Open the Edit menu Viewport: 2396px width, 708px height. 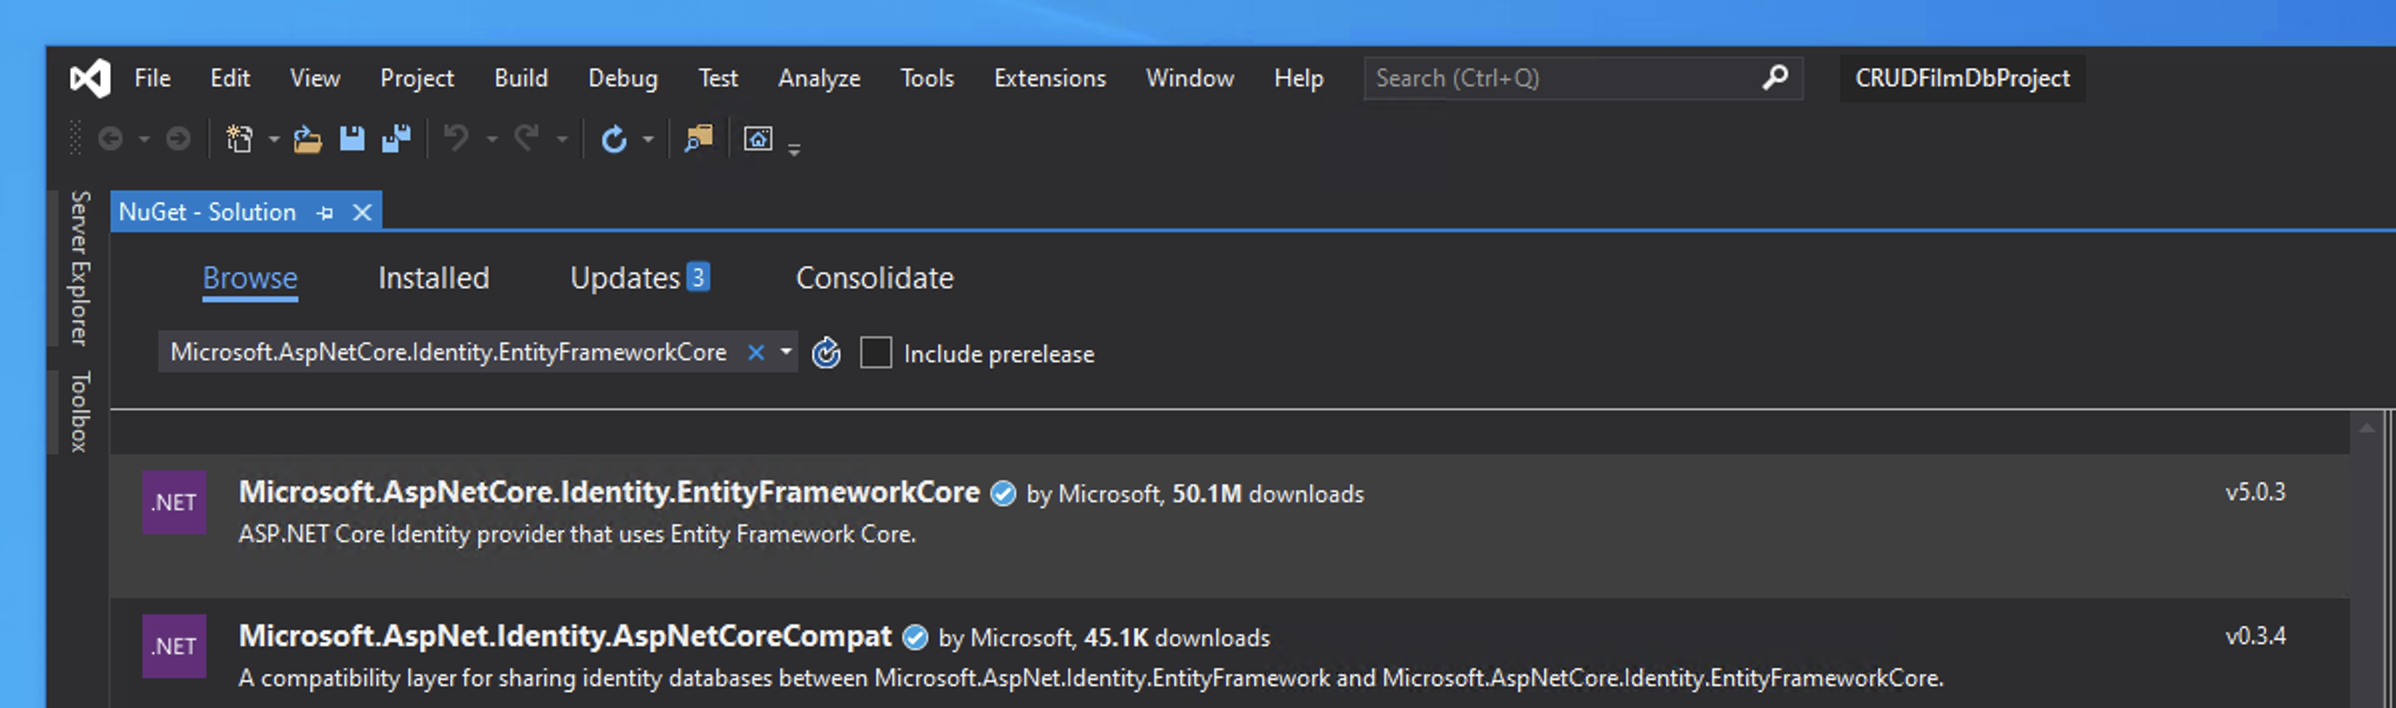[x=230, y=78]
